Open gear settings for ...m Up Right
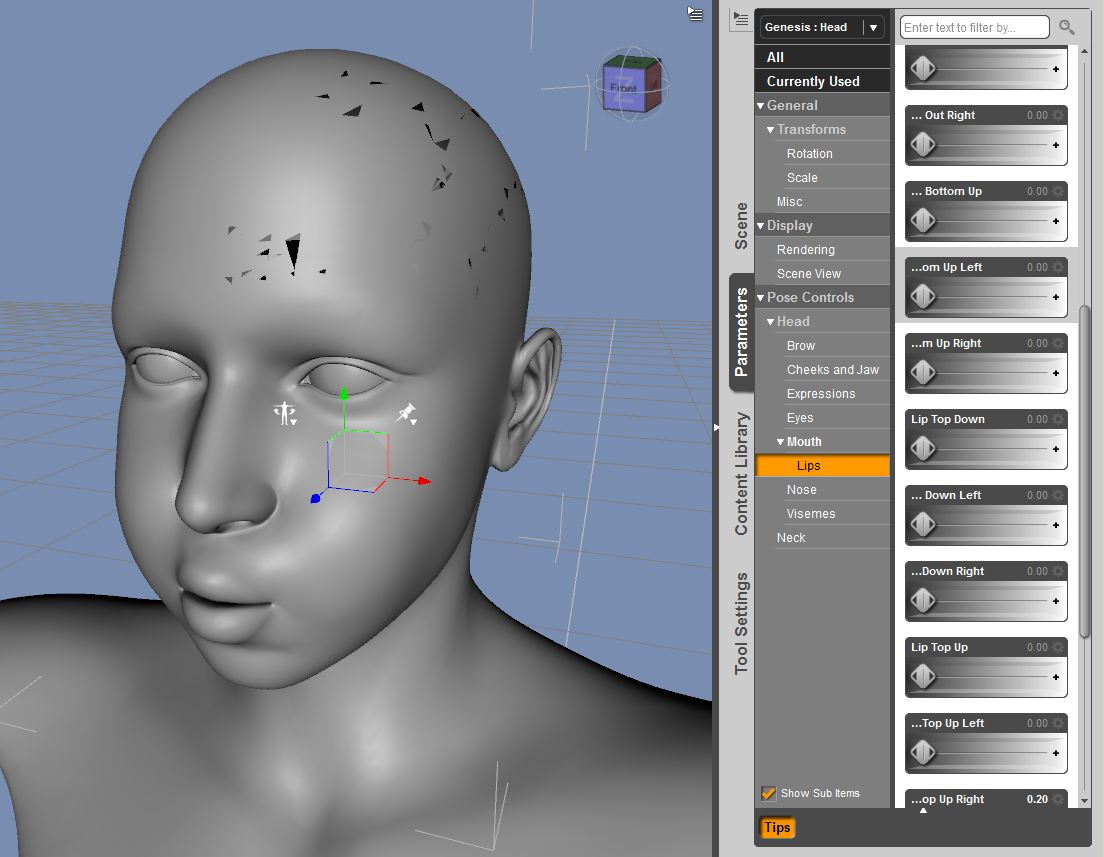This screenshot has width=1104, height=857. [1058, 343]
